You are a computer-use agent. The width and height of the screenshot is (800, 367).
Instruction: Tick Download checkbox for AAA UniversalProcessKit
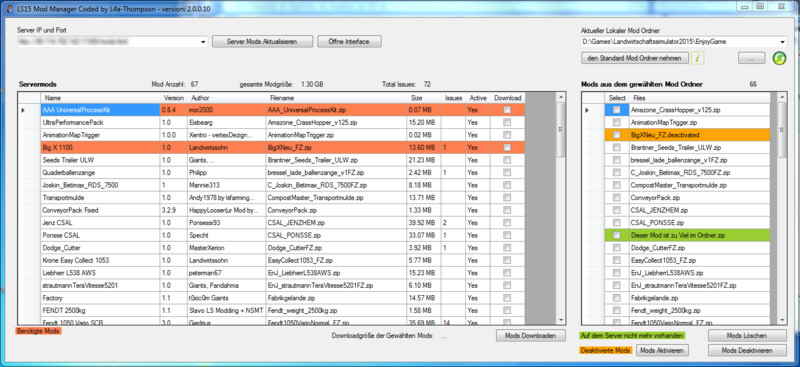point(507,110)
